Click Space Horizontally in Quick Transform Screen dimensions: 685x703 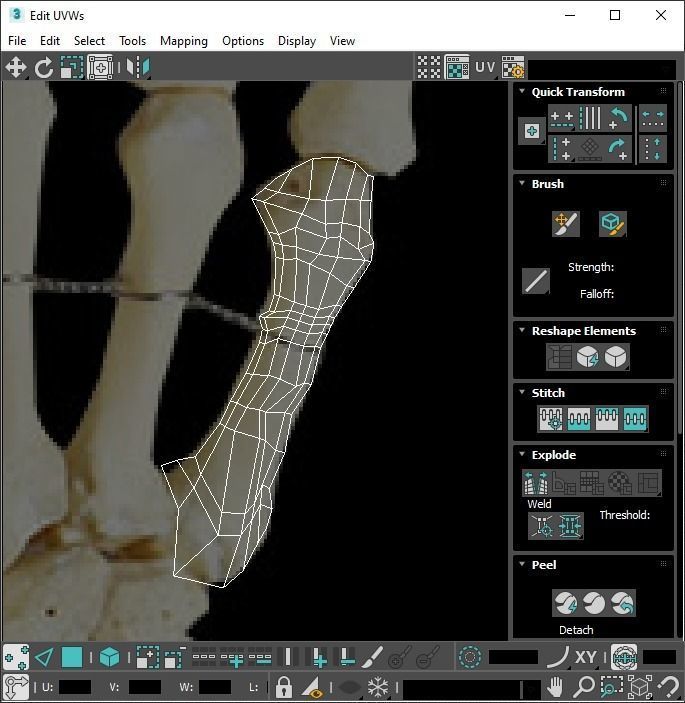pos(653,118)
